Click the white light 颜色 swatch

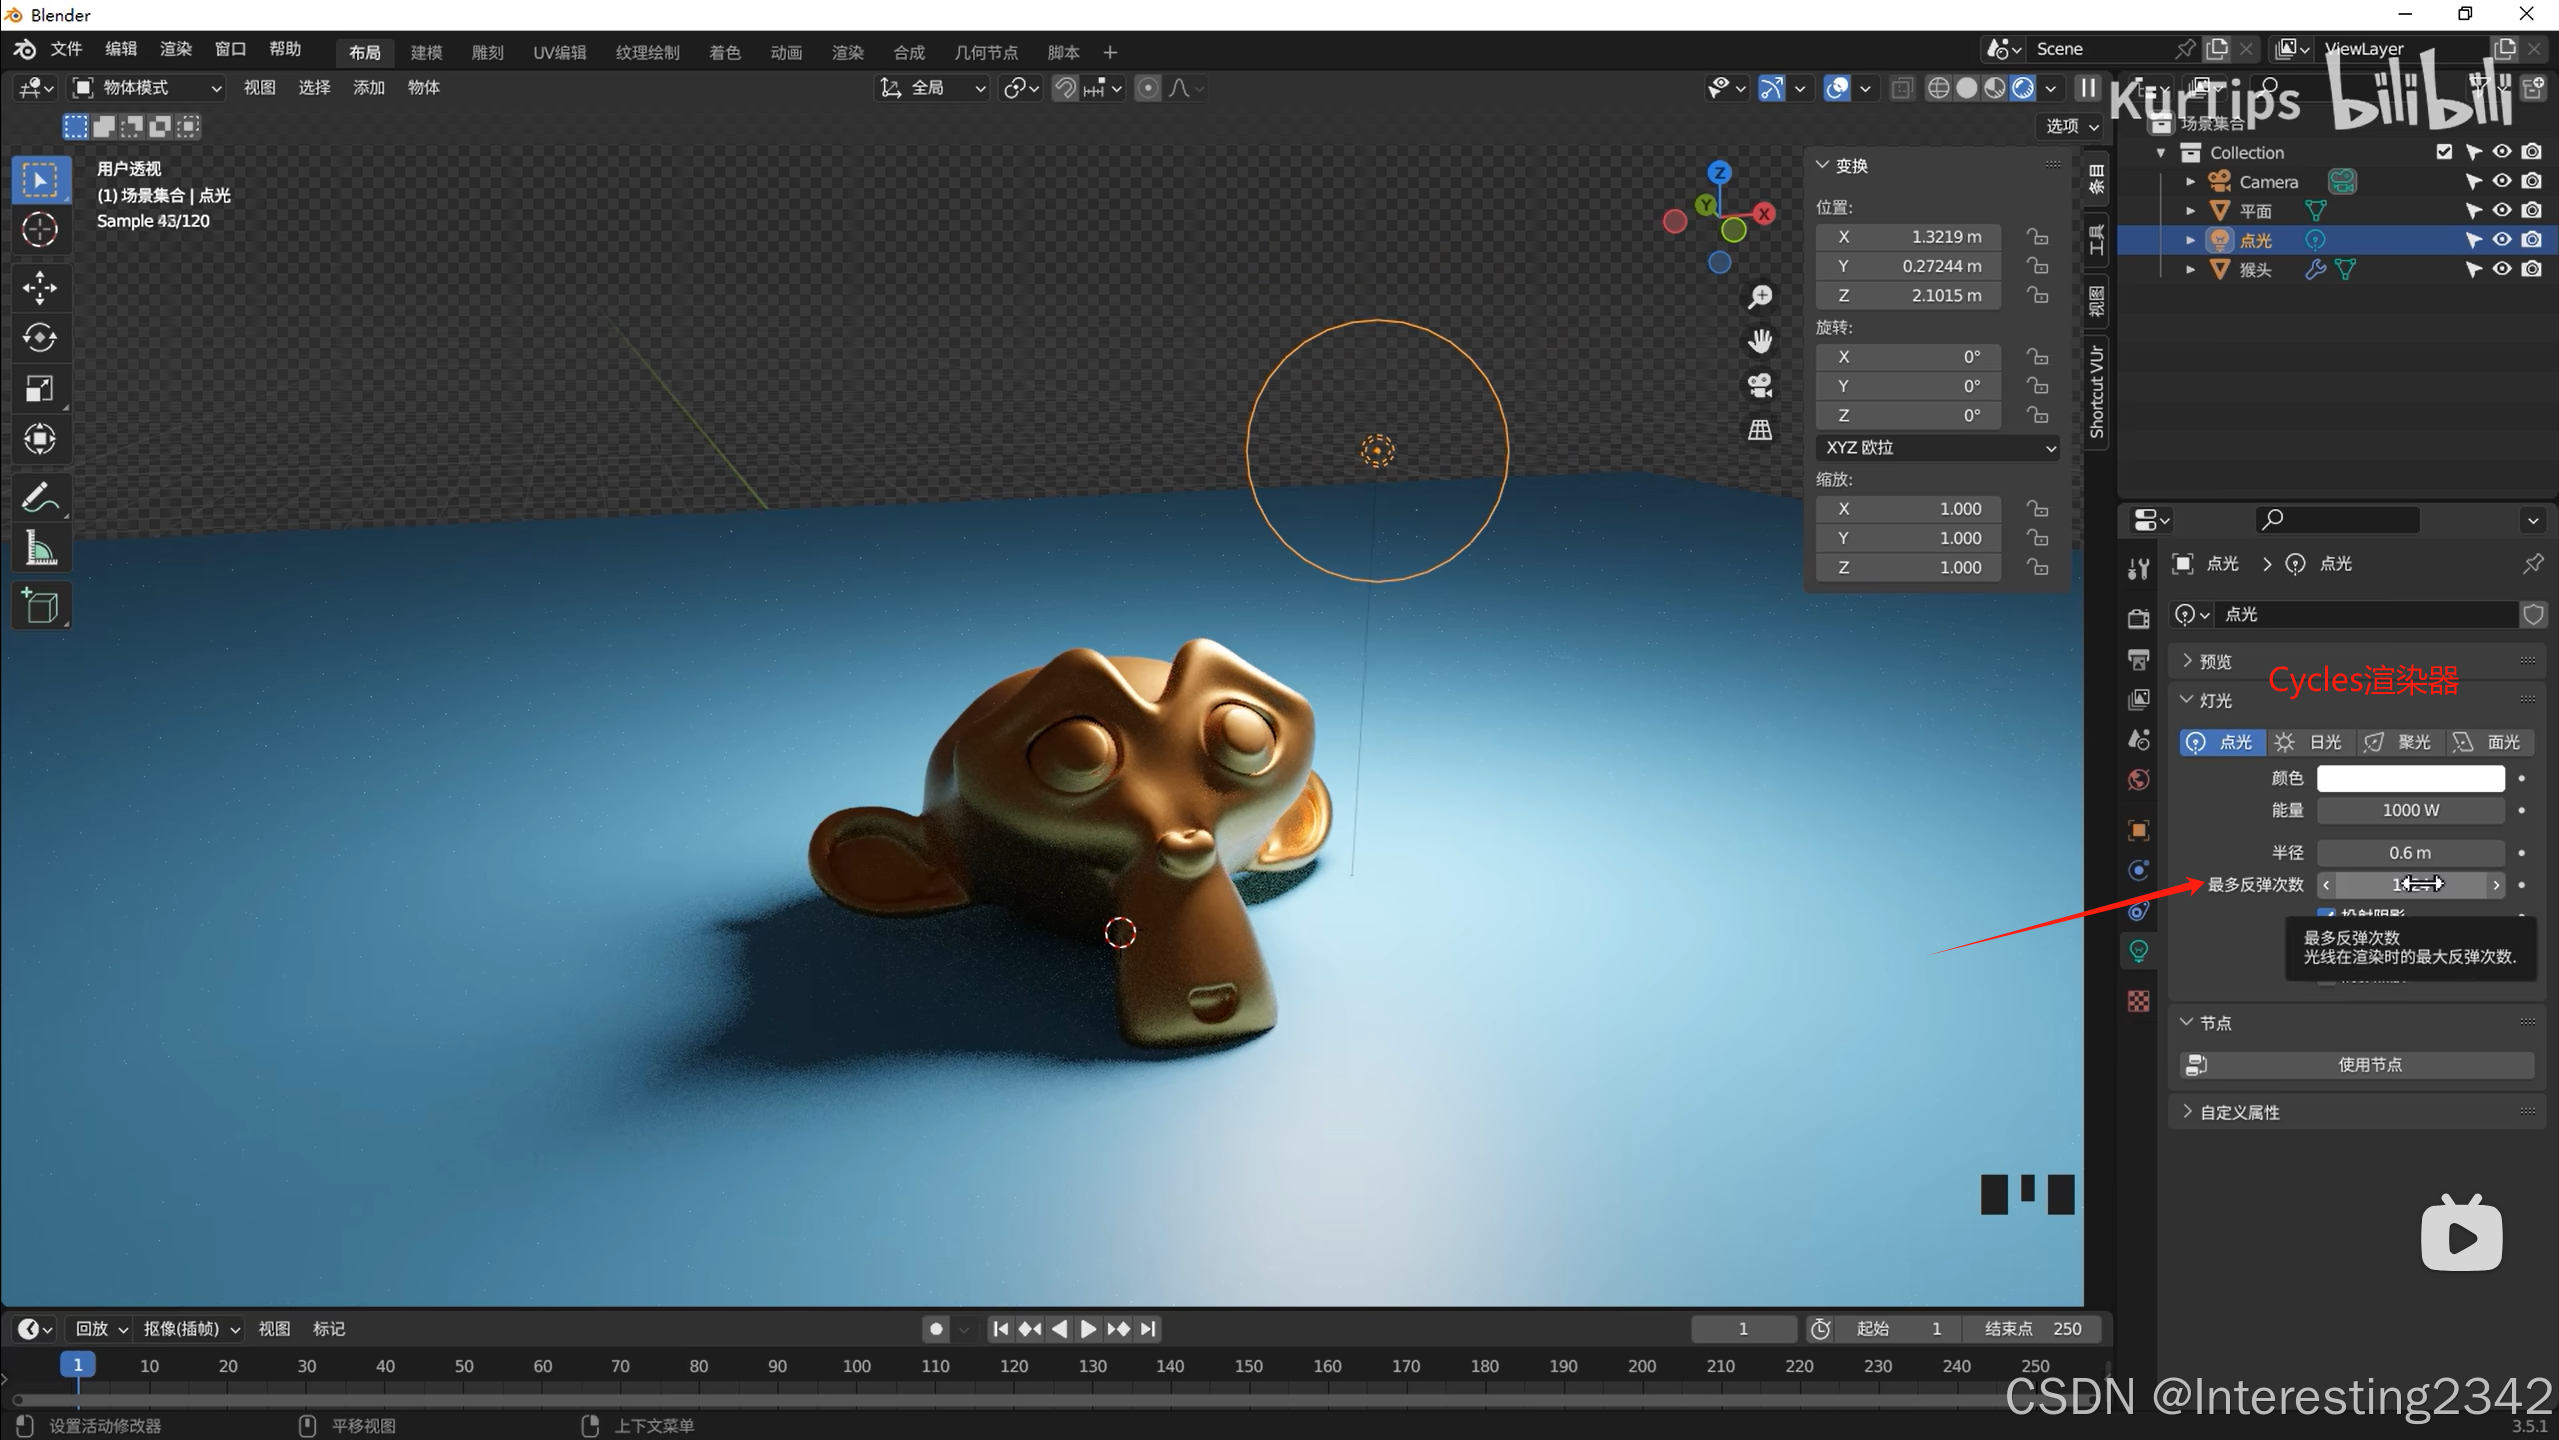tap(2410, 778)
